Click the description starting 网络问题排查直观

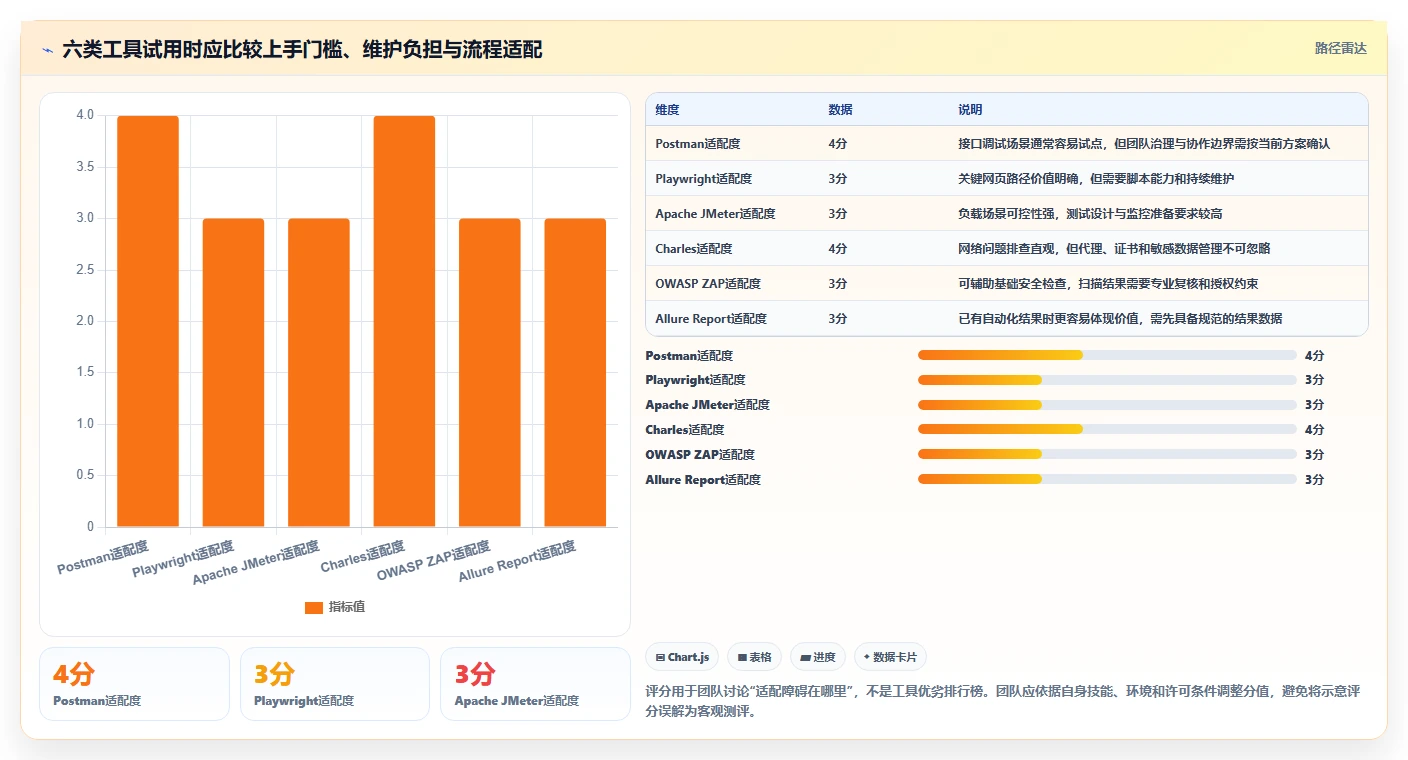[1114, 249]
